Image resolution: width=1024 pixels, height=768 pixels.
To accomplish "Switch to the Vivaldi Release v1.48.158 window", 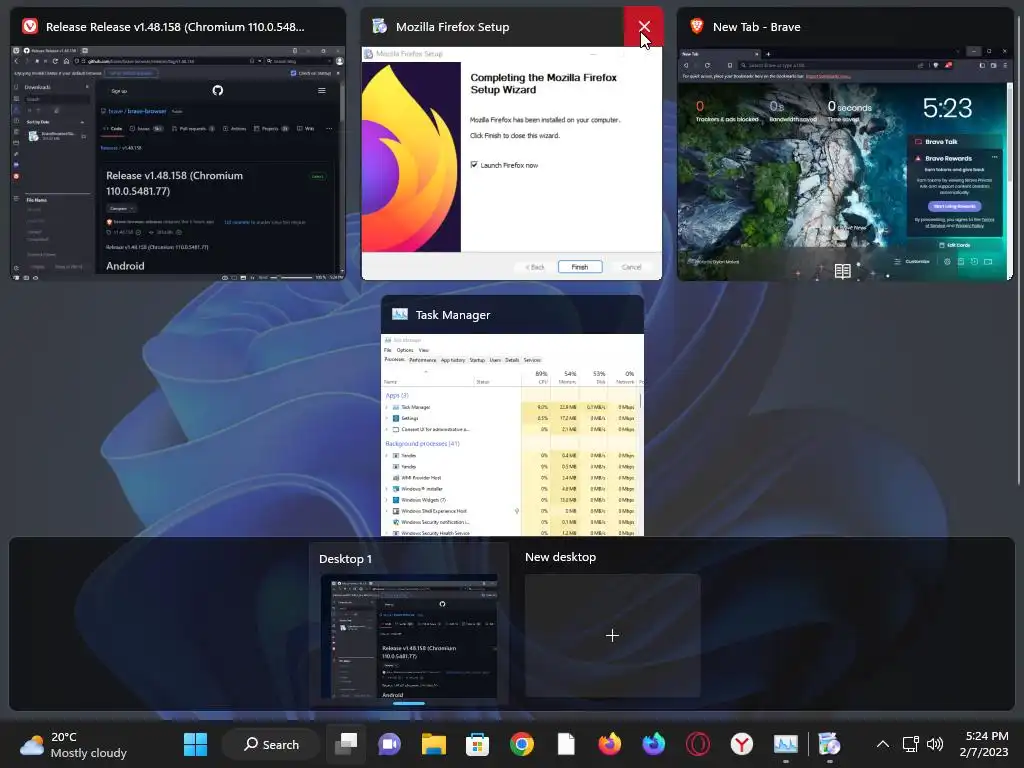I will pos(178,144).
